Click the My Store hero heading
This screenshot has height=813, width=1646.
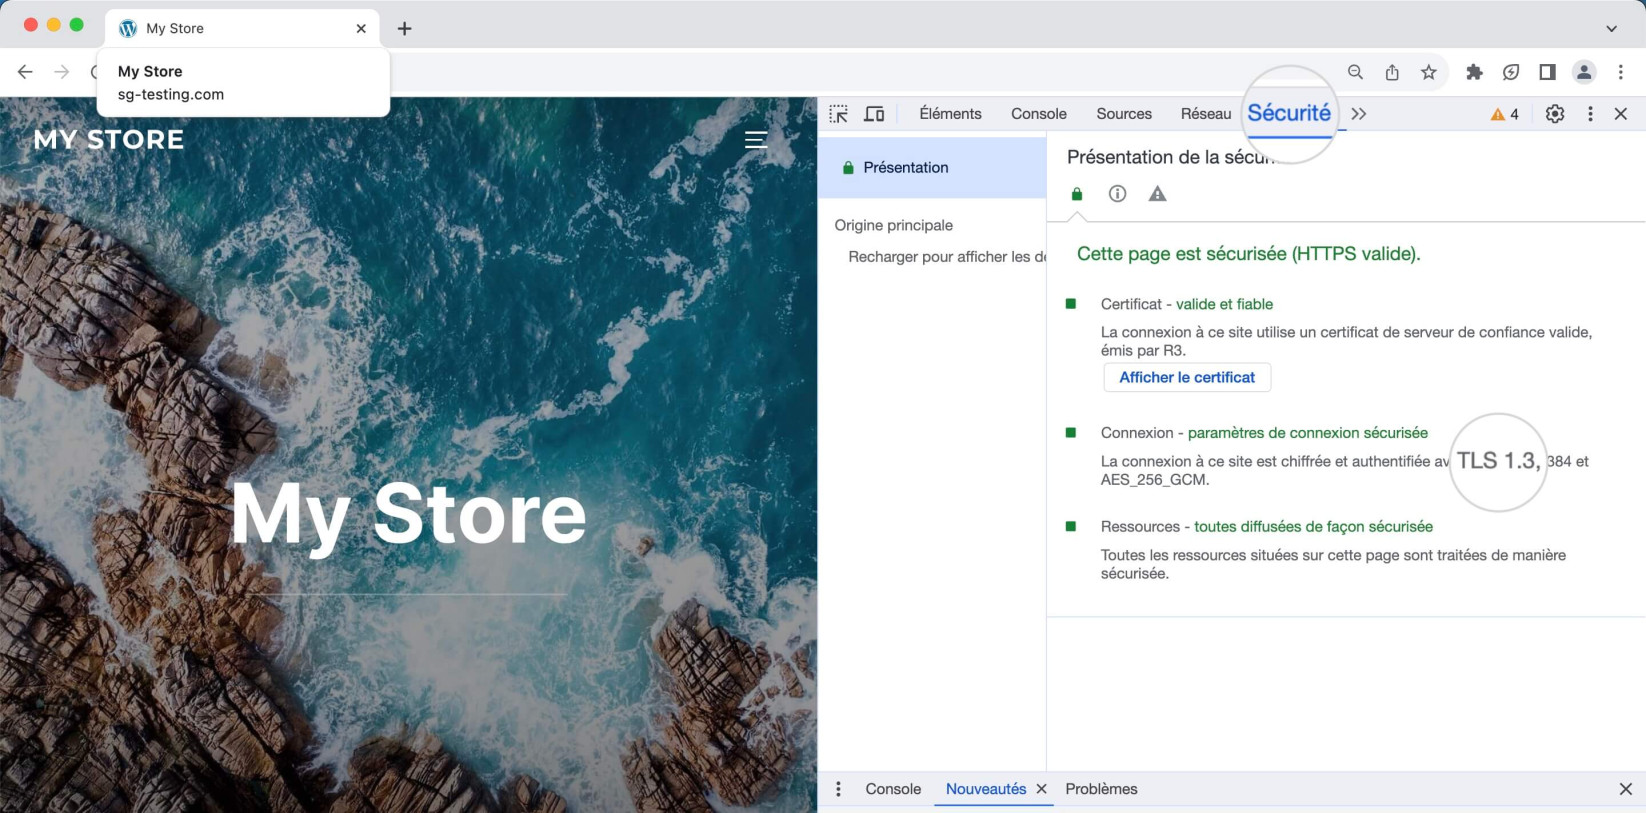point(408,514)
